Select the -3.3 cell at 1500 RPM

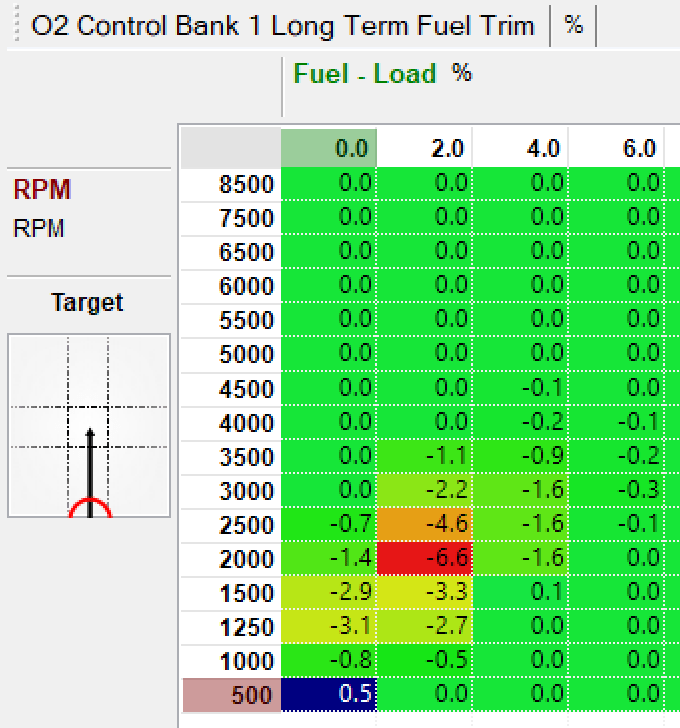coord(424,593)
